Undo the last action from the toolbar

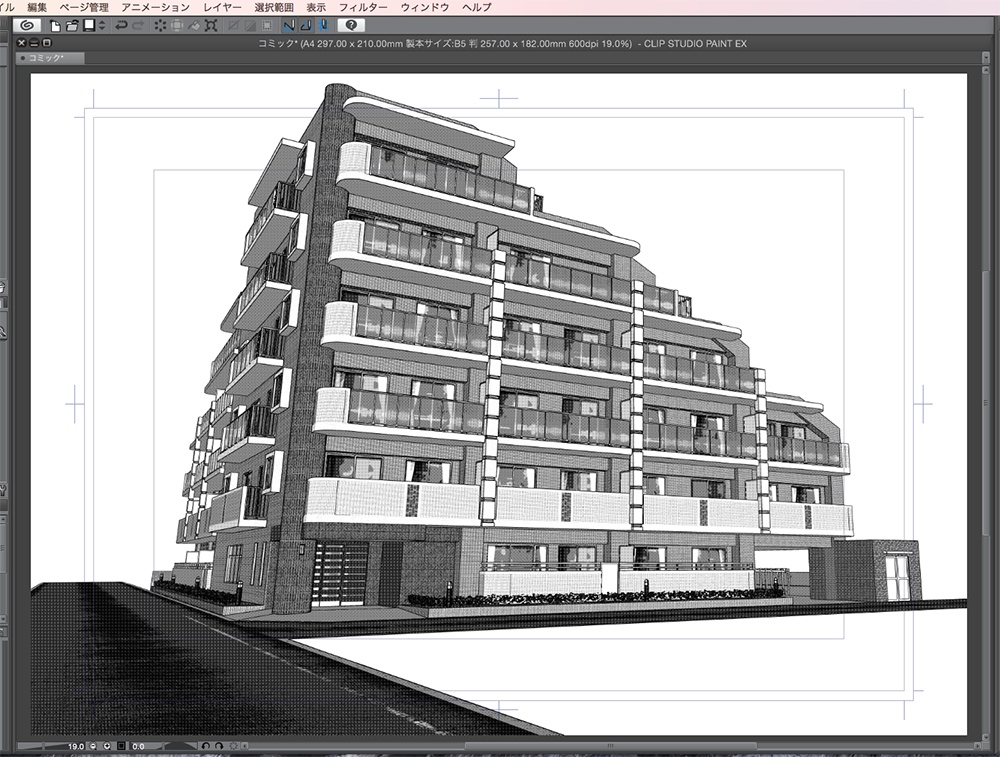120,25
